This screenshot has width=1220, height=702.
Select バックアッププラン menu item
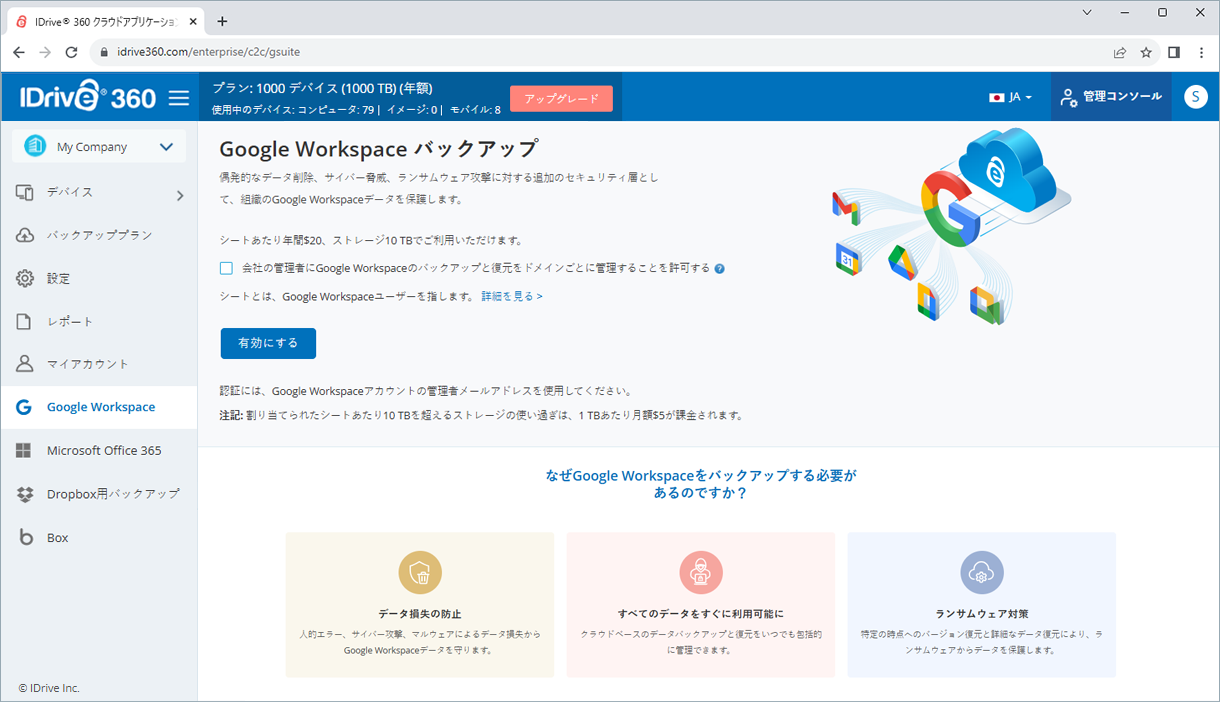coord(99,235)
